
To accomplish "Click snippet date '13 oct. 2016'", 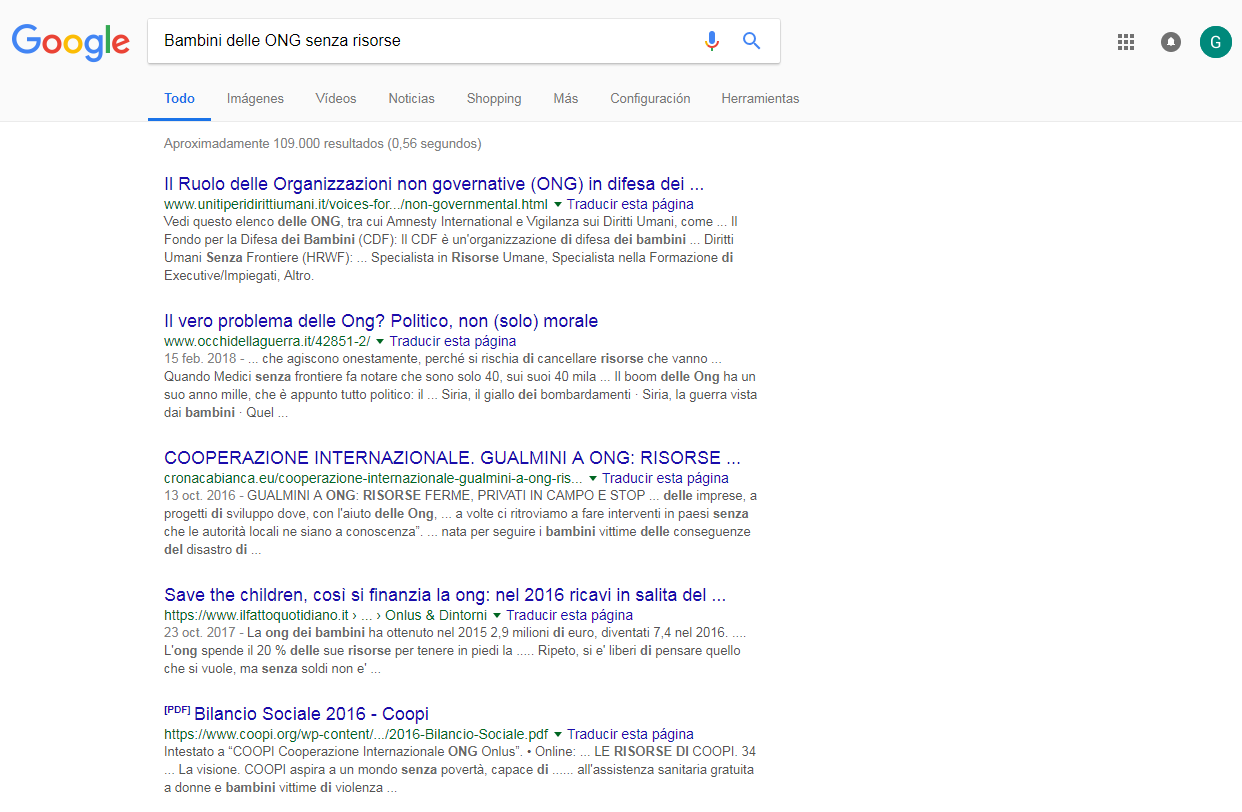I will click(x=200, y=496).
